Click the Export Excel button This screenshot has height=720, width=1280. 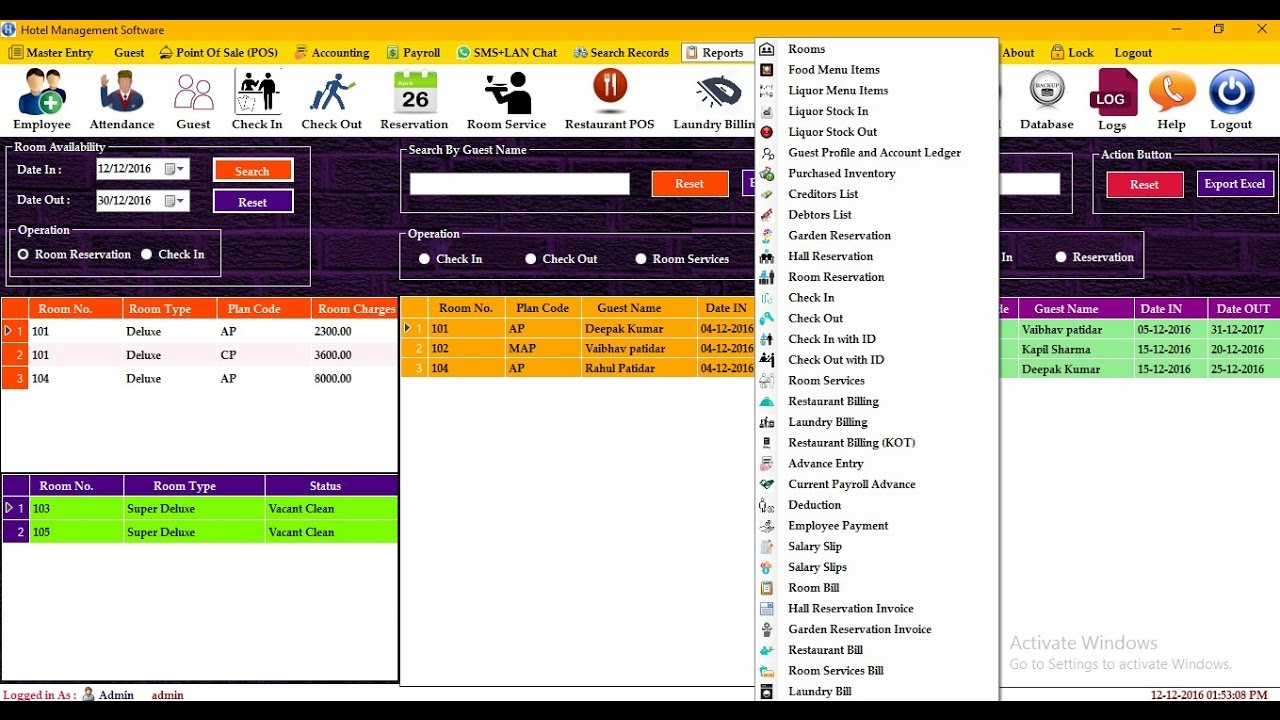pyautogui.click(x=1234, y=184)
